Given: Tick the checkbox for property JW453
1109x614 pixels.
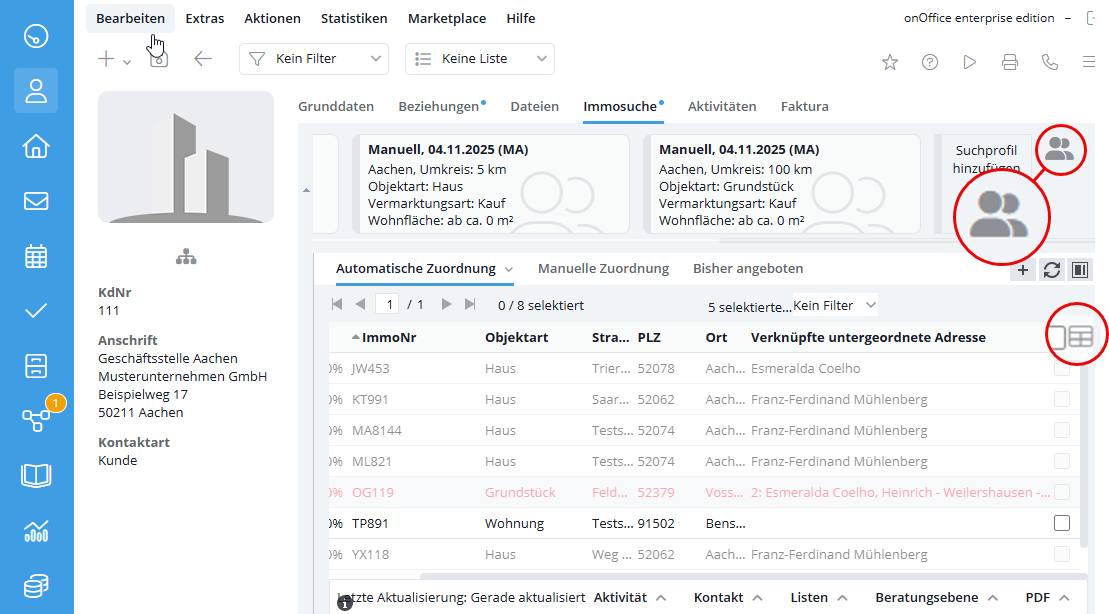Looking at the screenshot, I should coord(1061,368).
